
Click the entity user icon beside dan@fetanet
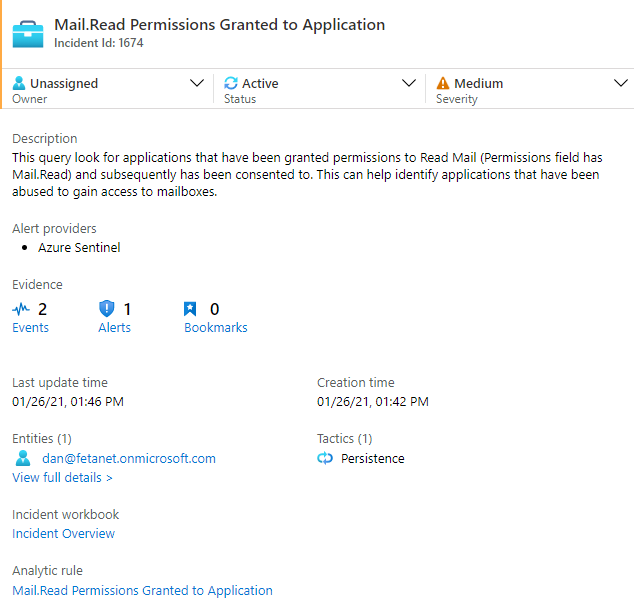[x=23, y=458]
